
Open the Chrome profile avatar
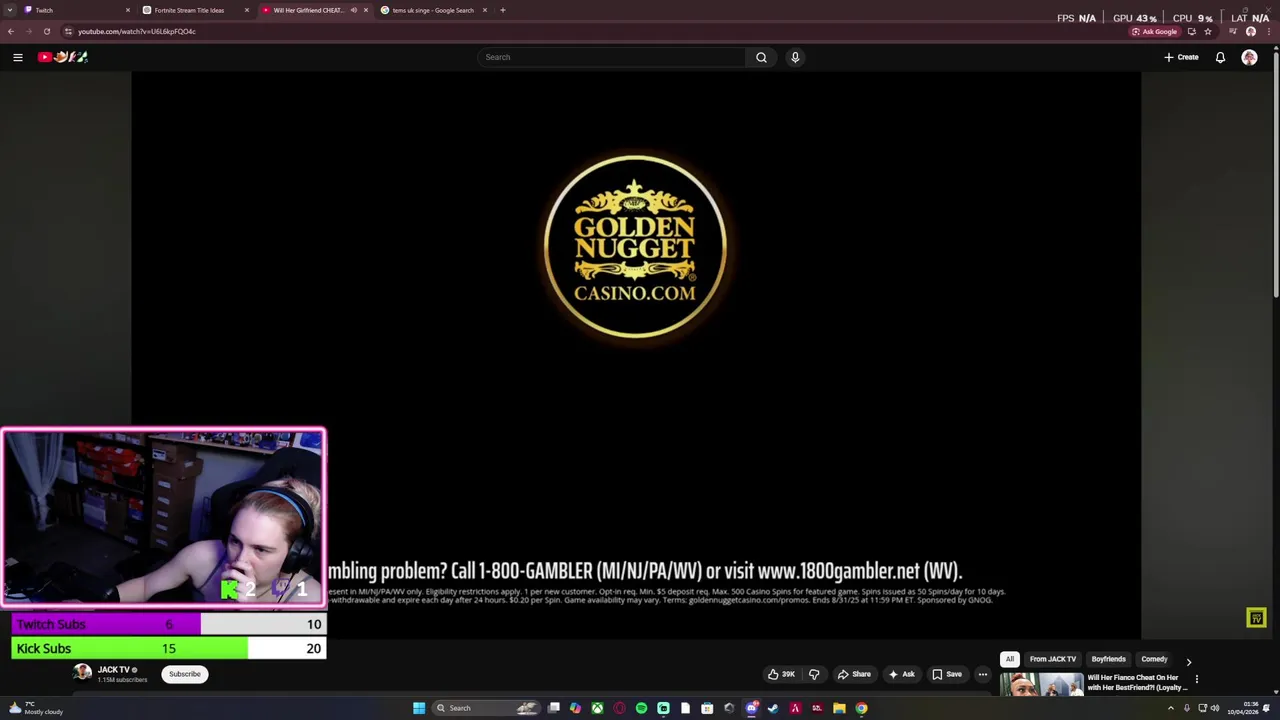pyautogui.click(x=1250, y=31)
